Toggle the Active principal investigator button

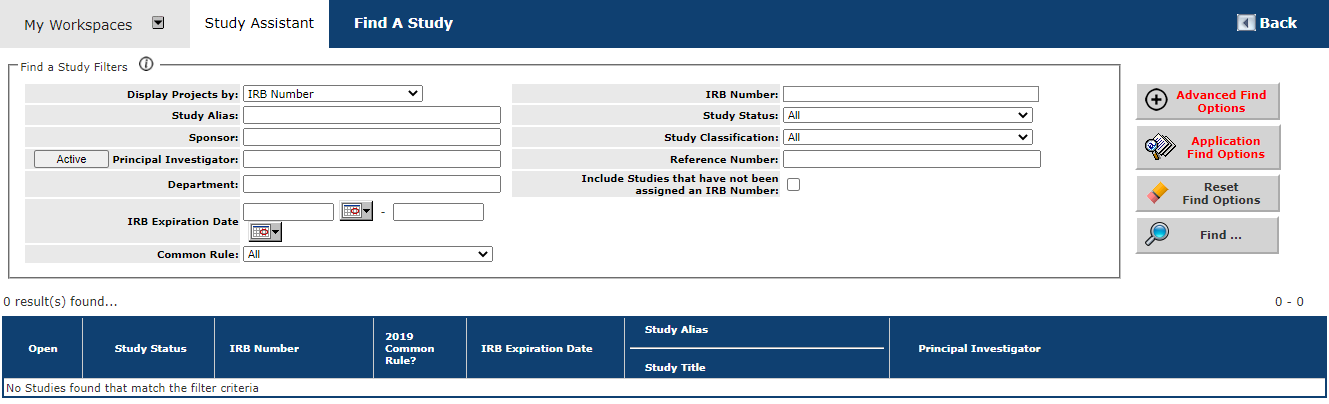71,159
